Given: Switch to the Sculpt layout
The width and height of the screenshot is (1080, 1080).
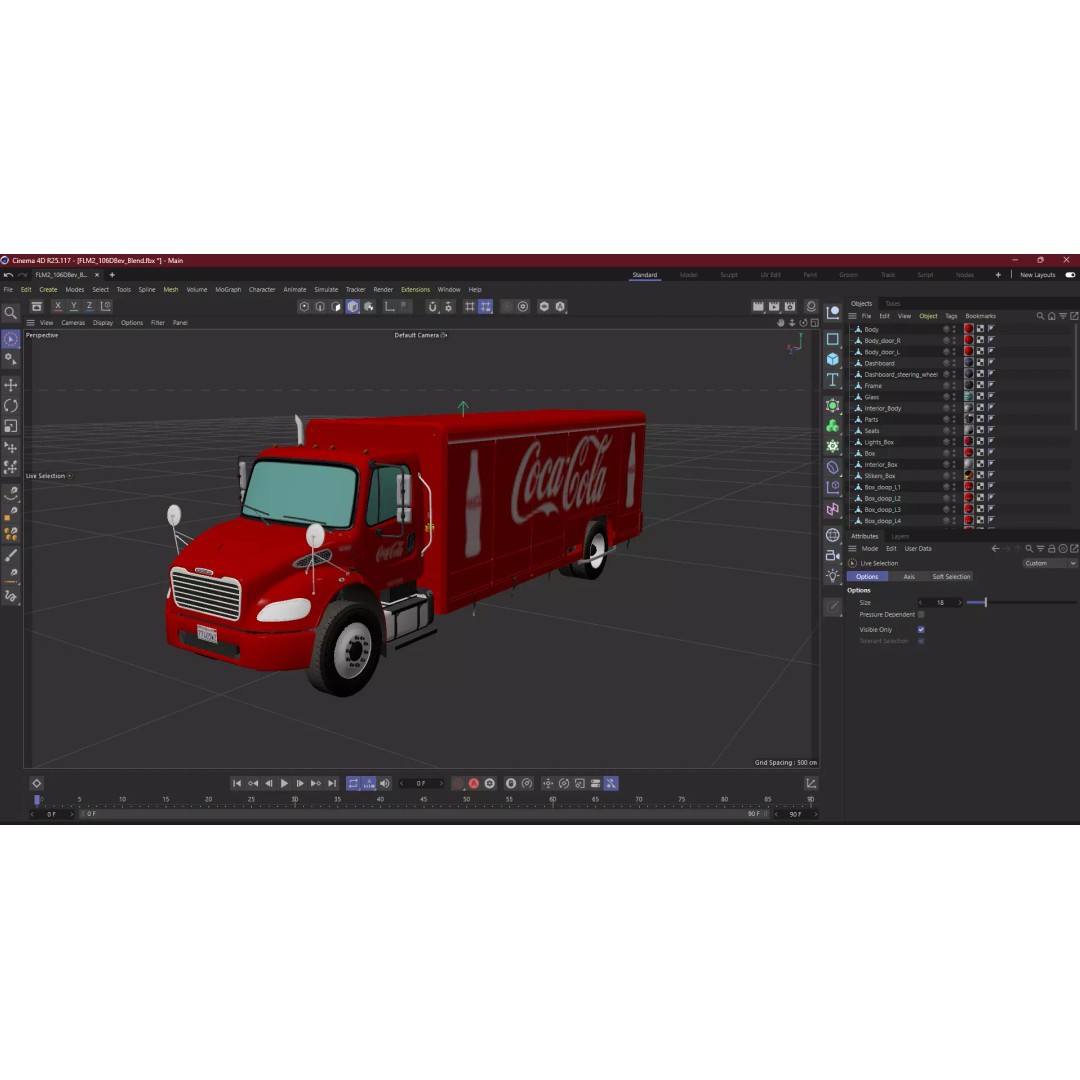Looking at the screenshot, I should point(729,275).
